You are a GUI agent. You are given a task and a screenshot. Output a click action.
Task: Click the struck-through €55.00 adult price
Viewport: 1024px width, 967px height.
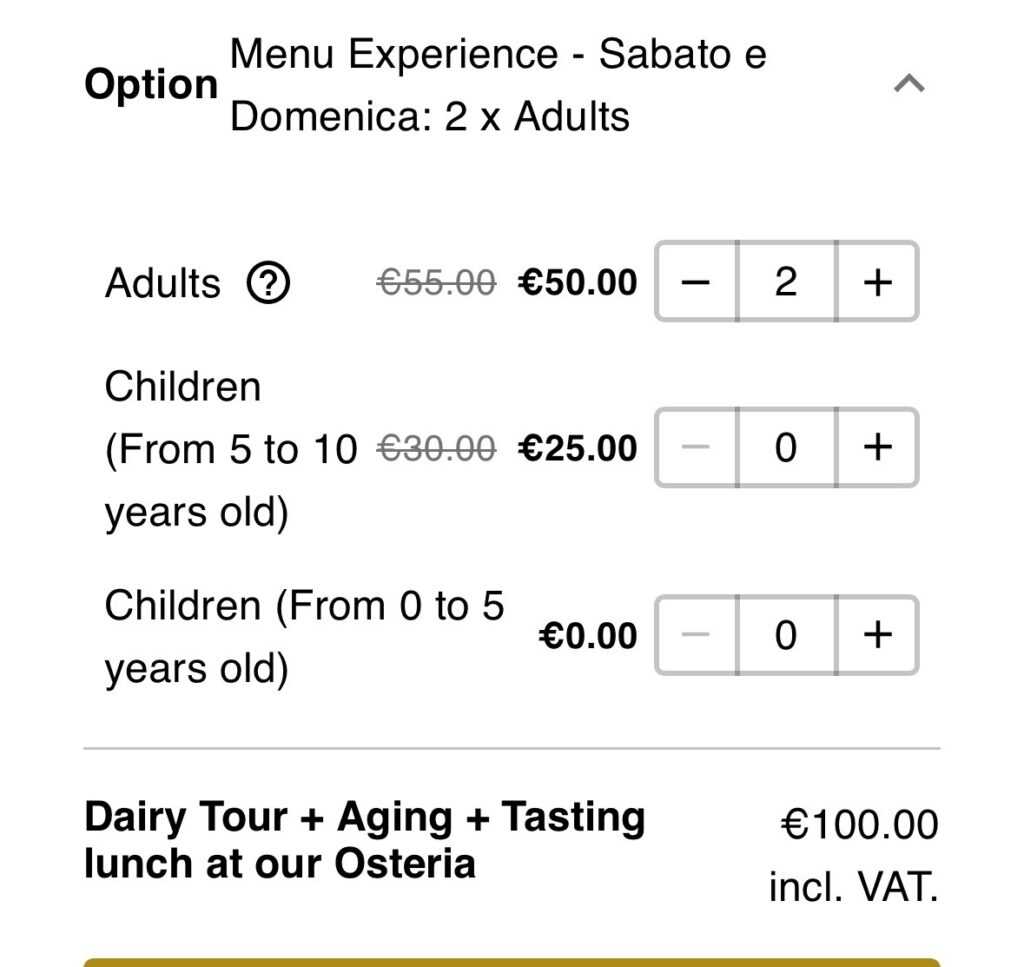tap(436, 283)
